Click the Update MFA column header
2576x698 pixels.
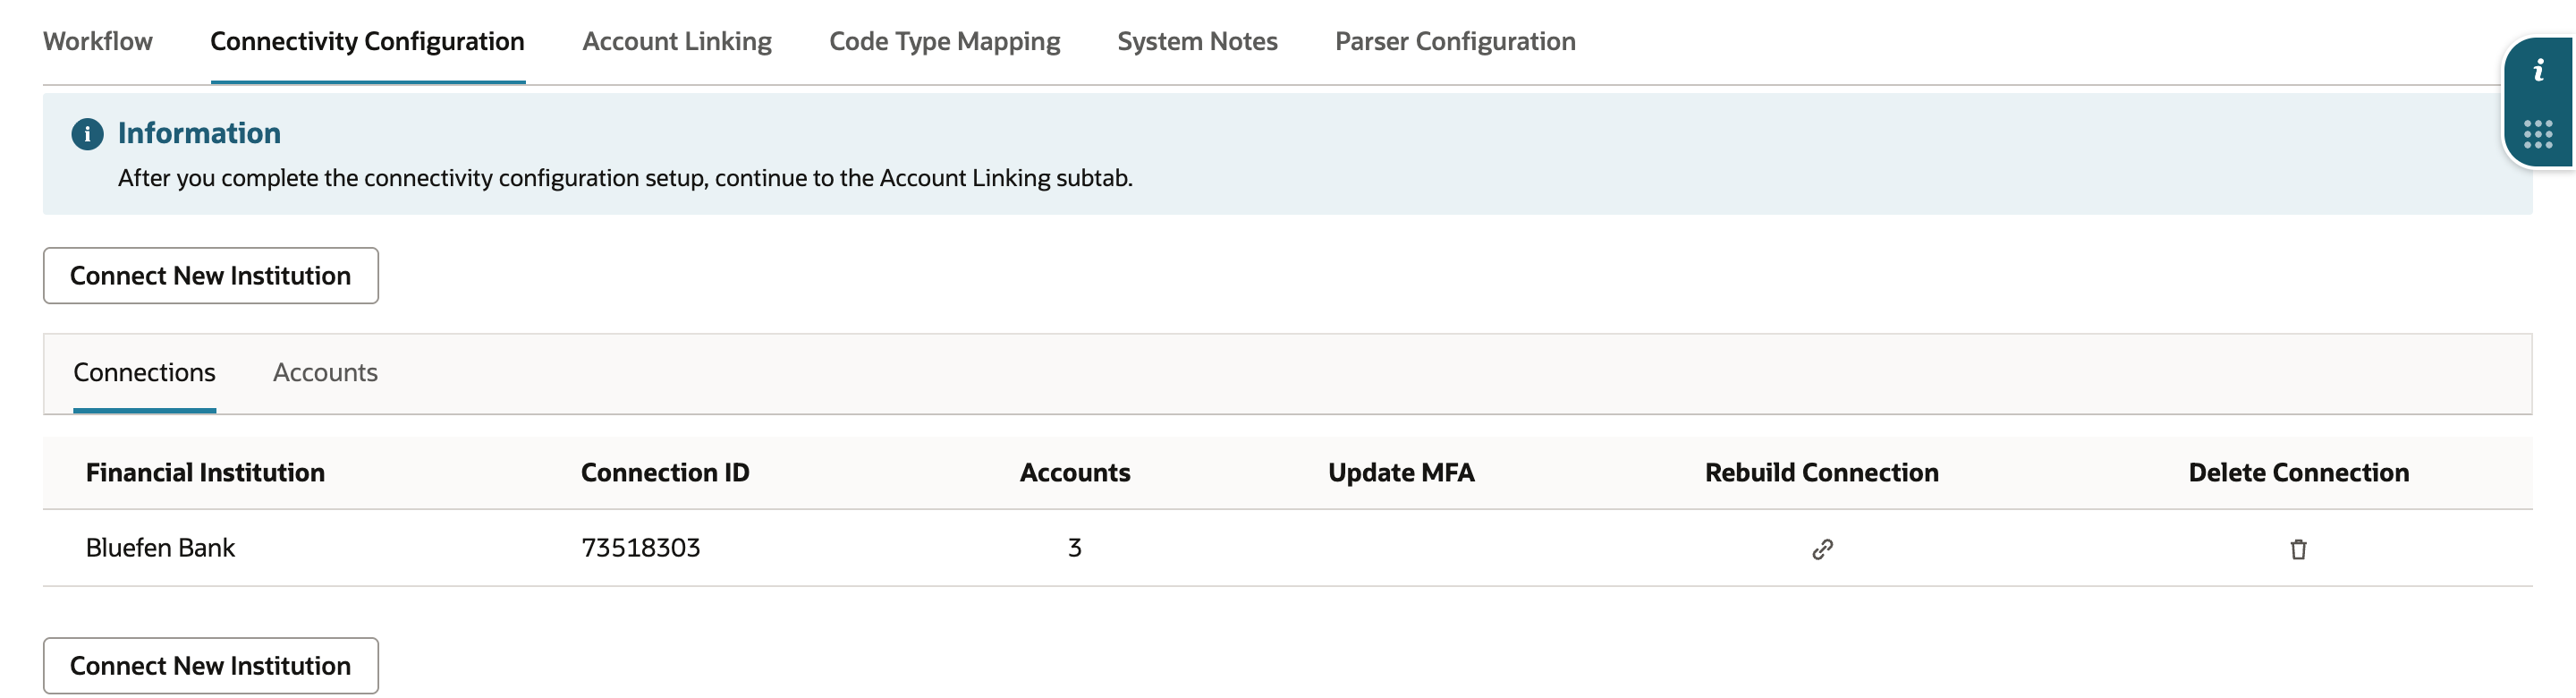[x=1401, y=472]
